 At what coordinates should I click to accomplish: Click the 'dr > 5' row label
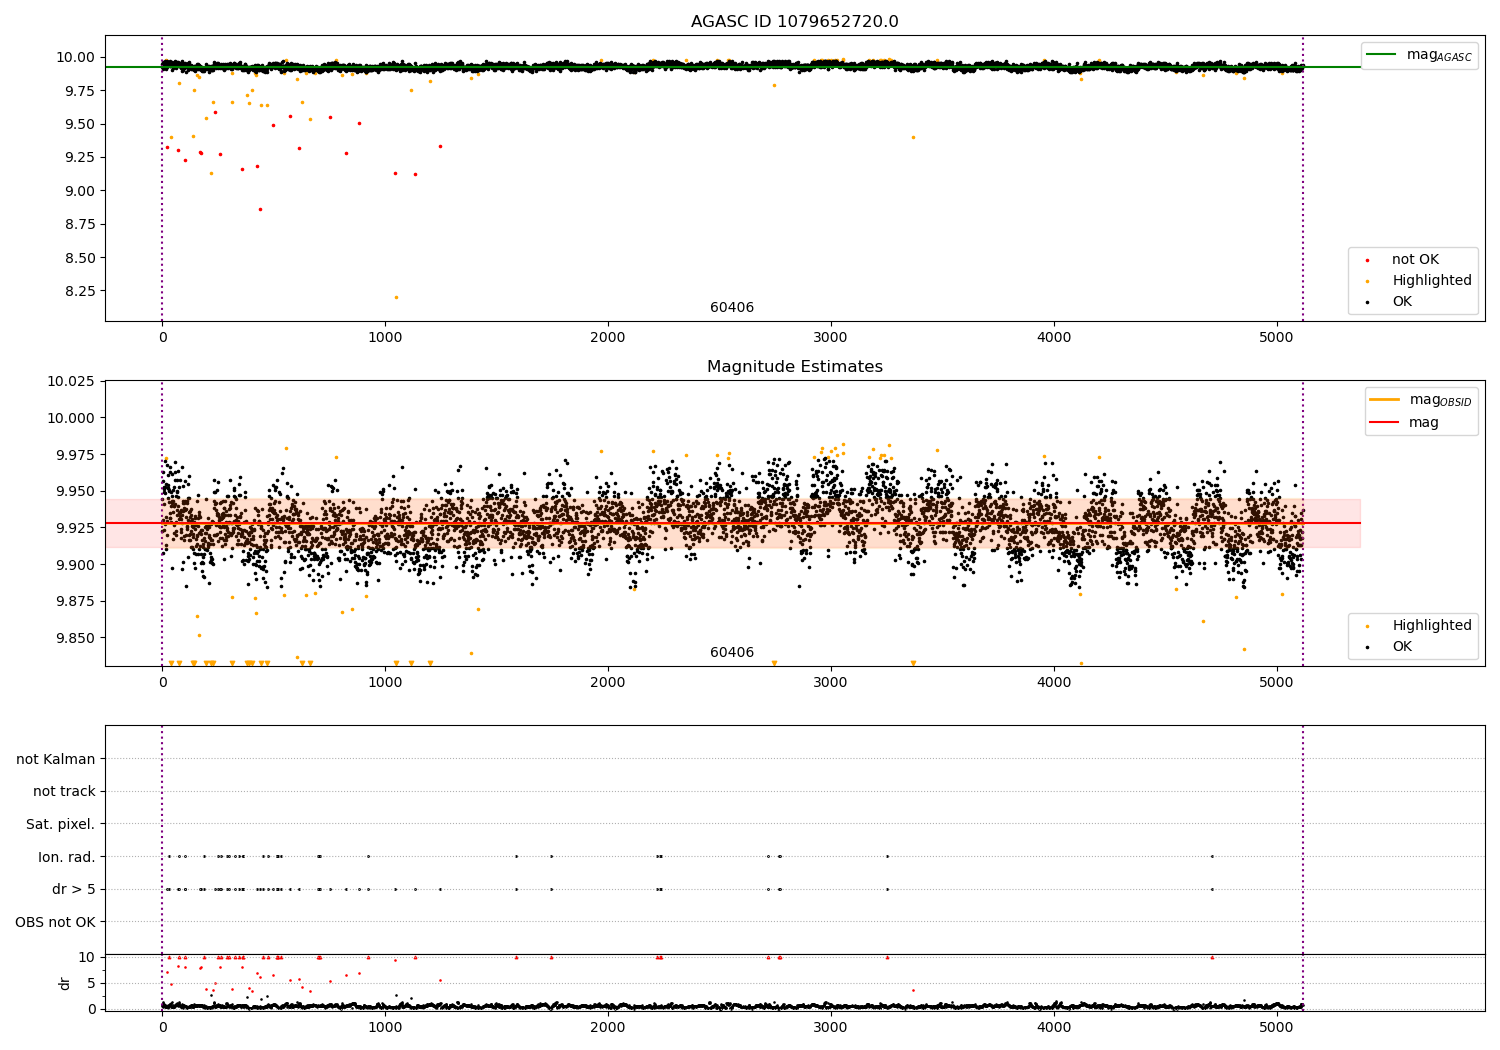[74, 889]
